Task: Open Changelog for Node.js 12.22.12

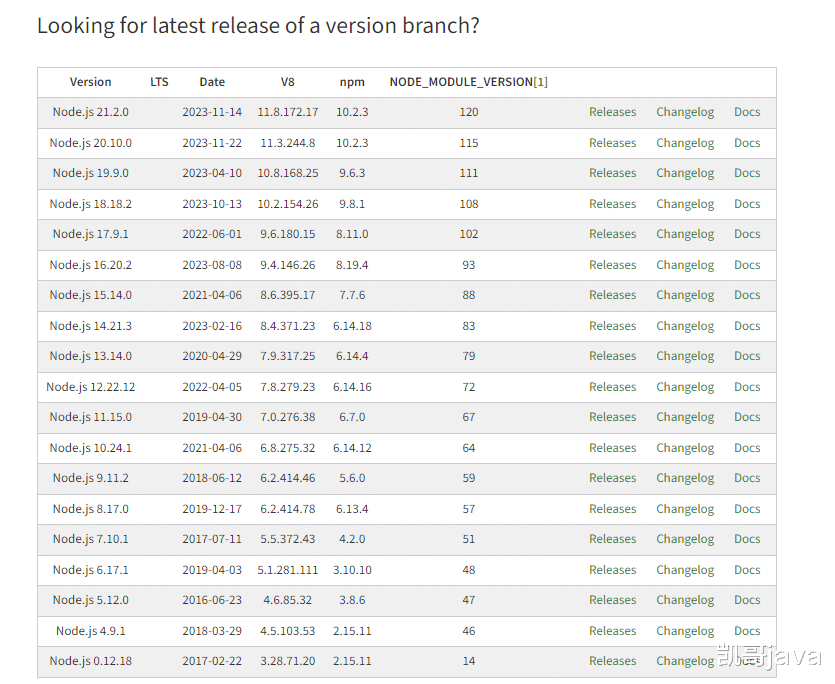Action: click(685, 387)
